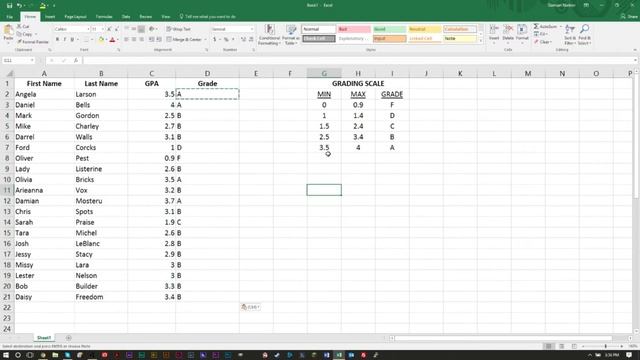This screenshot has width=640, height=360.
Task: Insert cells from Cells group
Action: point(494,34)
